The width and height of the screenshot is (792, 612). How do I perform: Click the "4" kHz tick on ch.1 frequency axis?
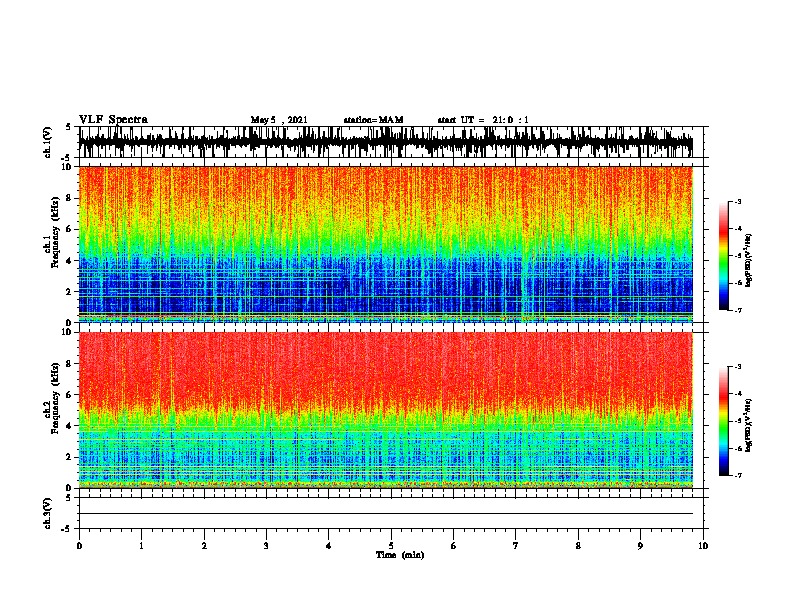[x=69, y=261]
